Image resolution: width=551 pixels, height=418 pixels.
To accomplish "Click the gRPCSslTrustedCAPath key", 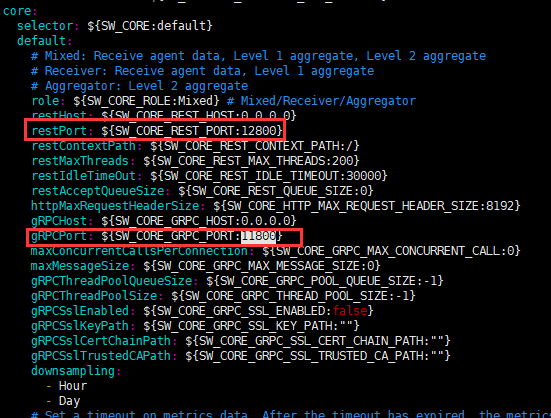I will coord(101,356).
